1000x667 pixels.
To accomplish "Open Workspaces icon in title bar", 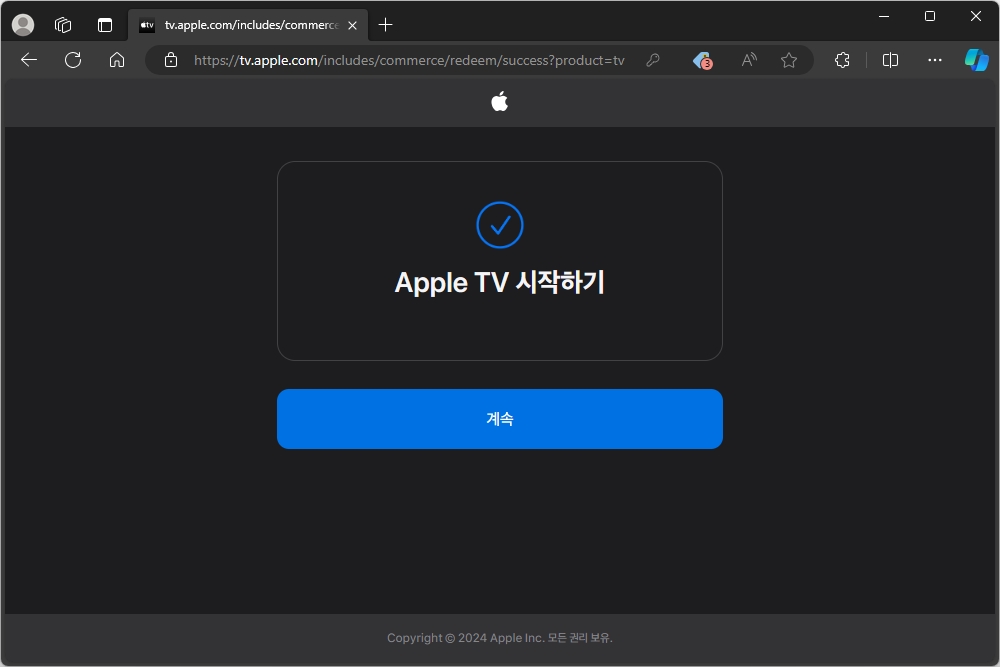I will click(63, 25).
